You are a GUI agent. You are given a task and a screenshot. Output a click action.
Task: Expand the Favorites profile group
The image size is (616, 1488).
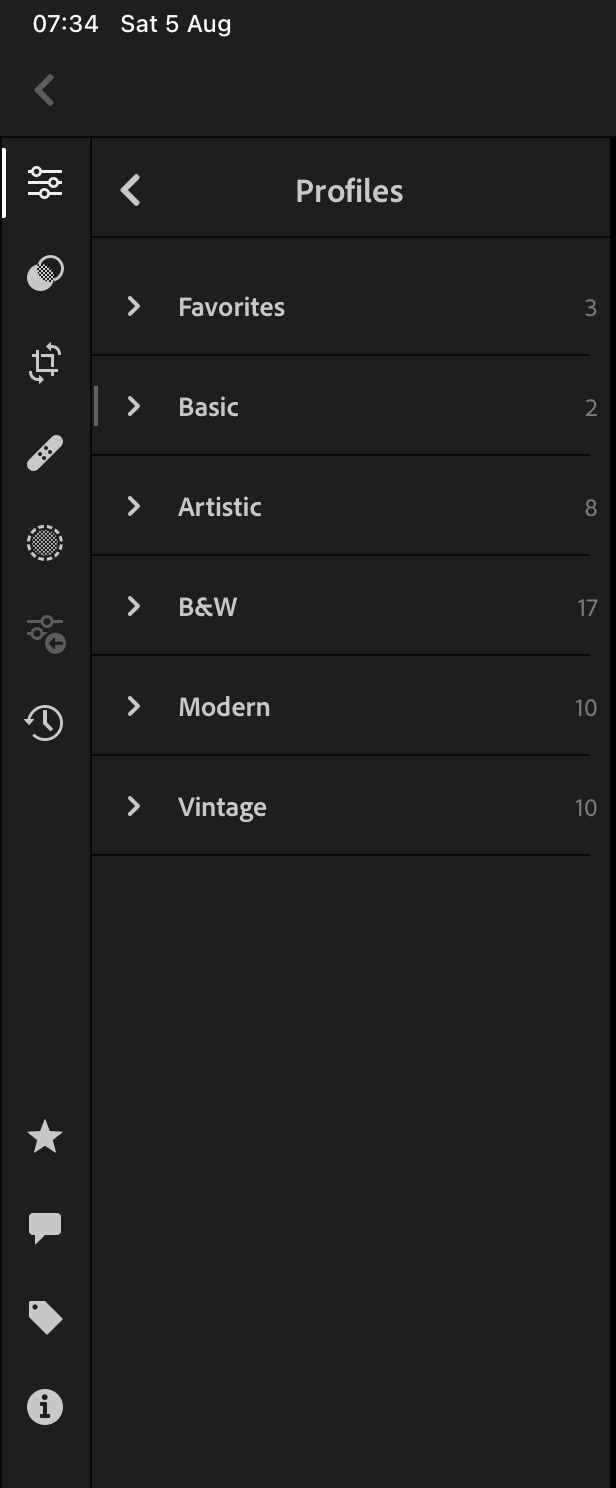coord(133,306)
